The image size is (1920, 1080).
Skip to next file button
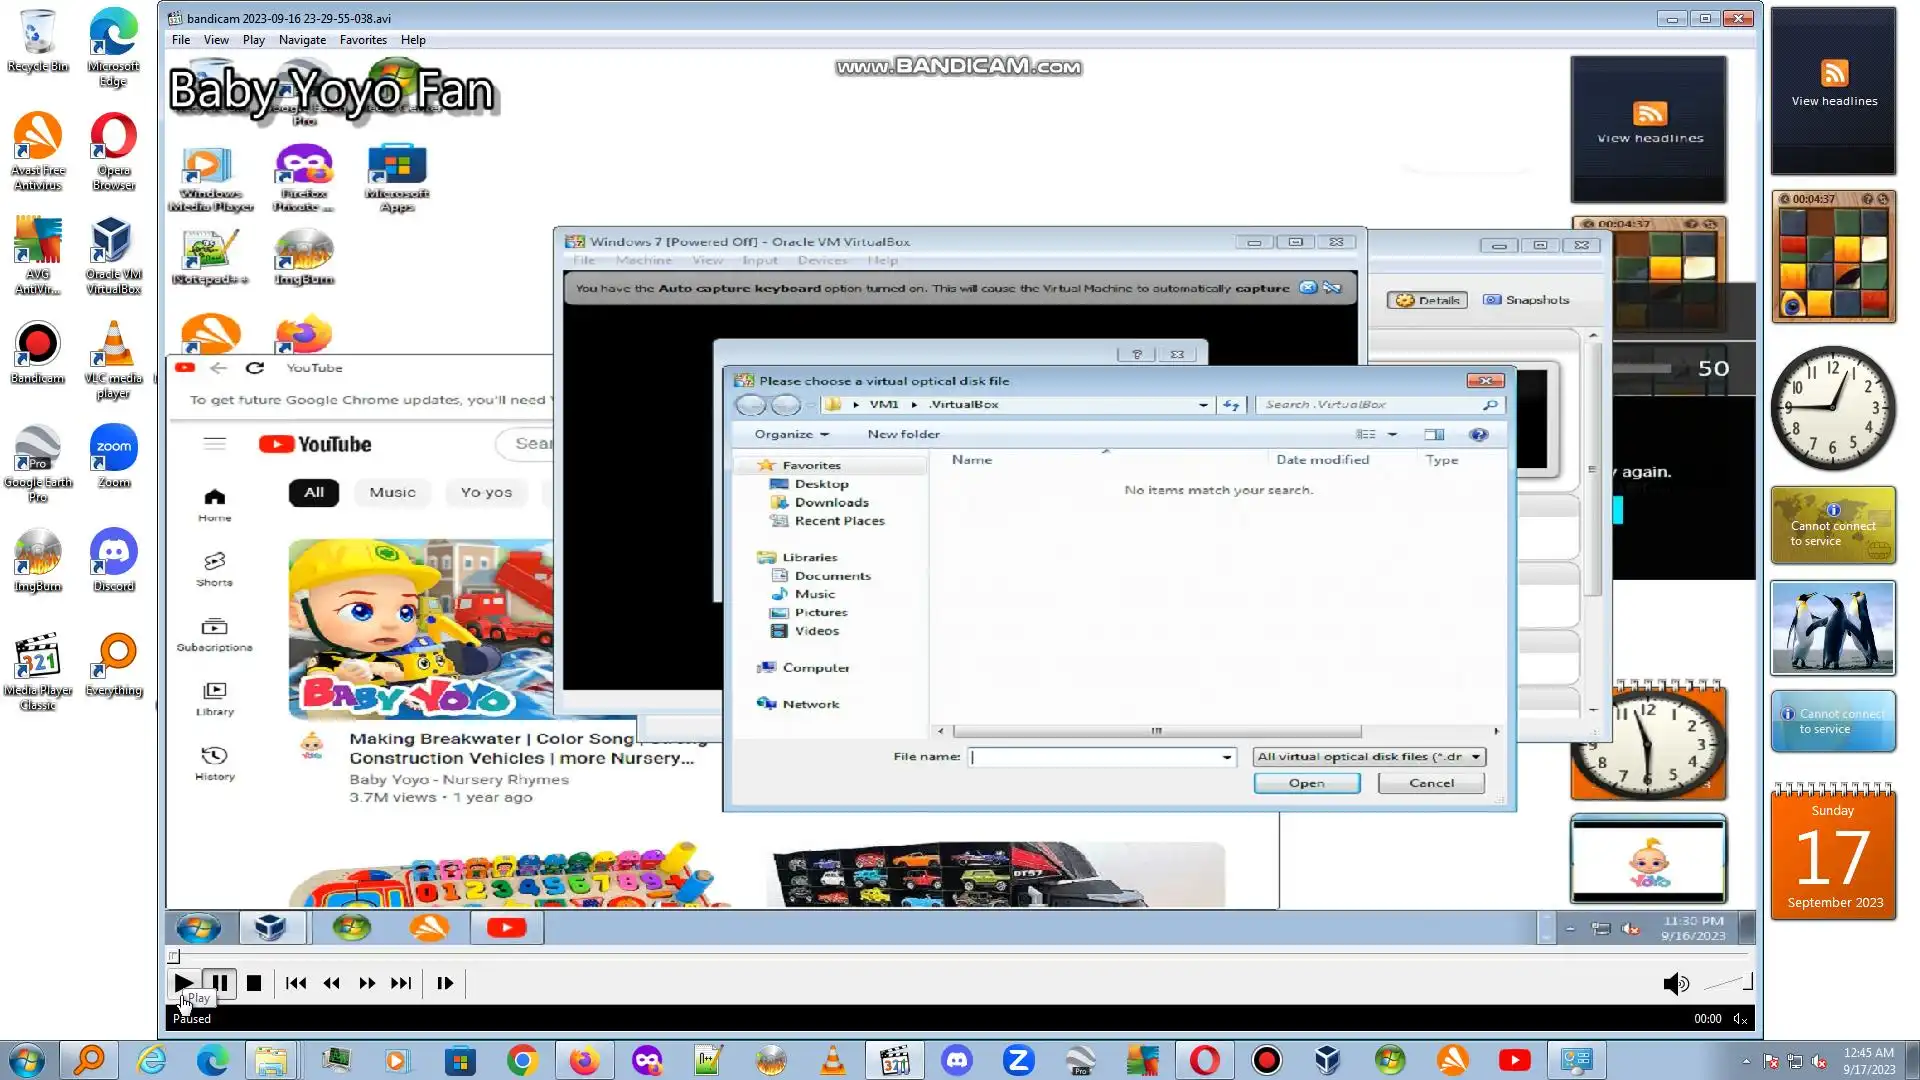point(401,983)
